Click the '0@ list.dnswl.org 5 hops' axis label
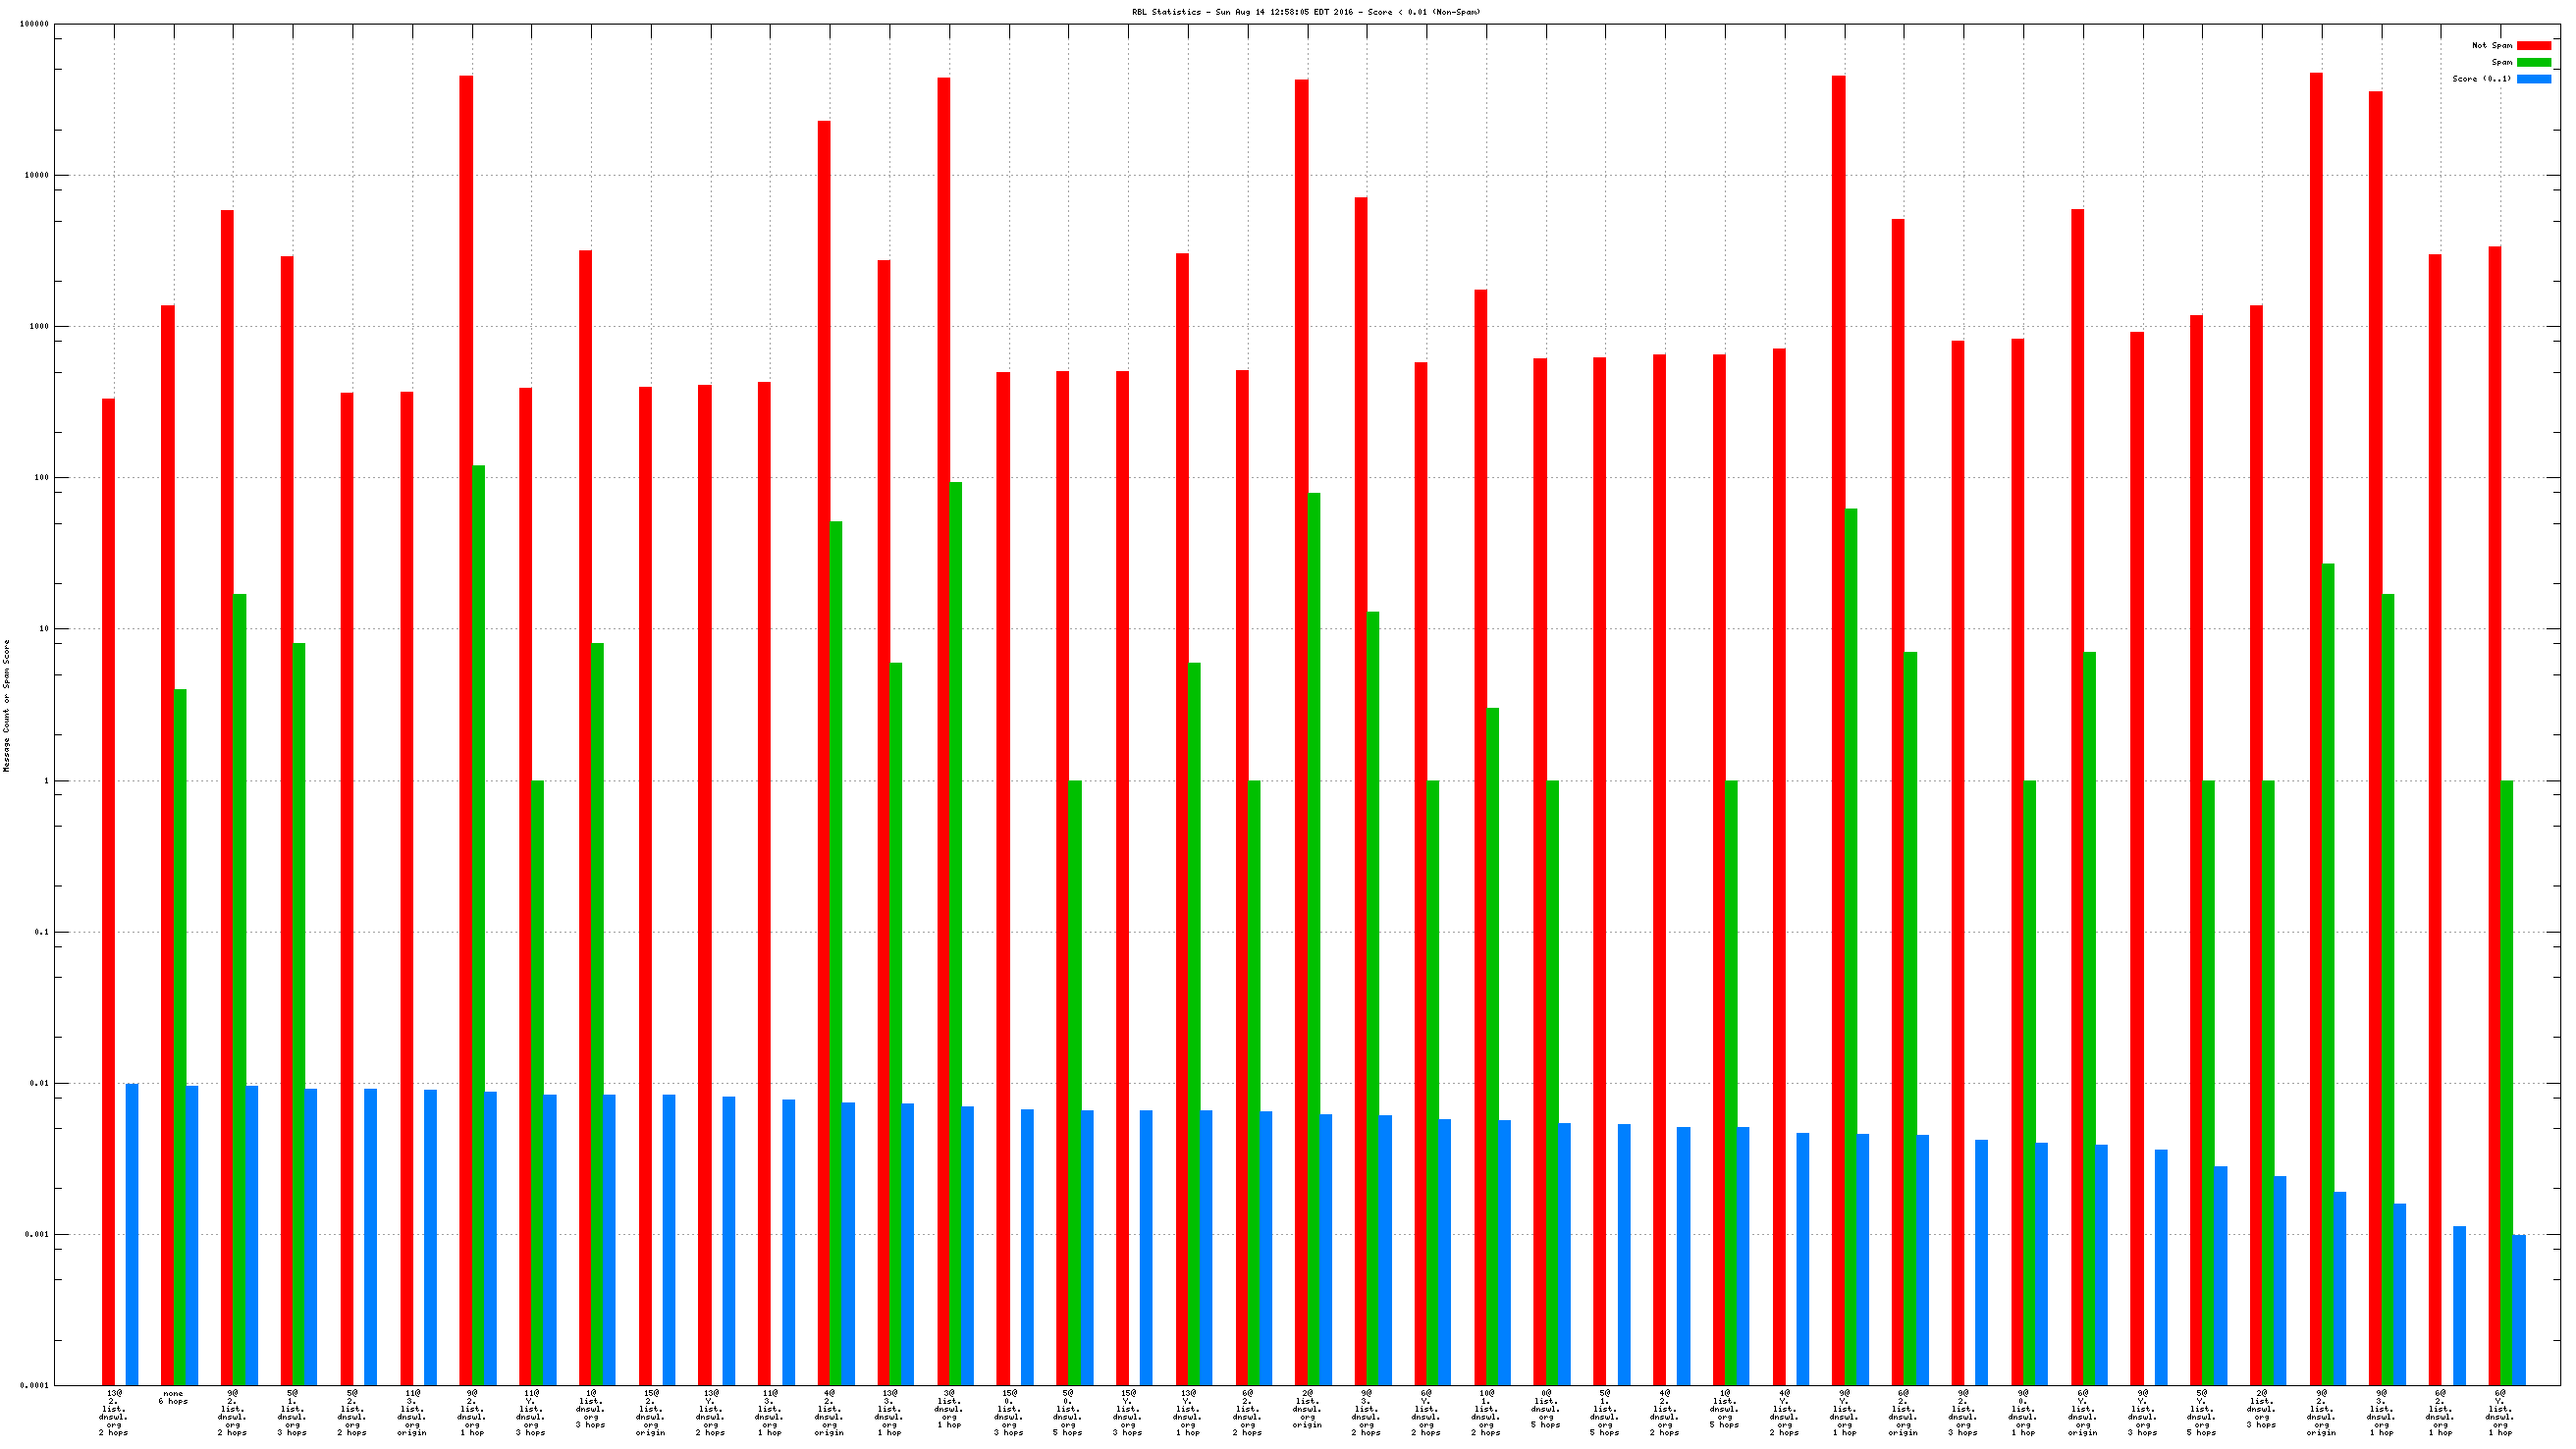Screen dimensions: 2576x1449 [1545, 1408]
